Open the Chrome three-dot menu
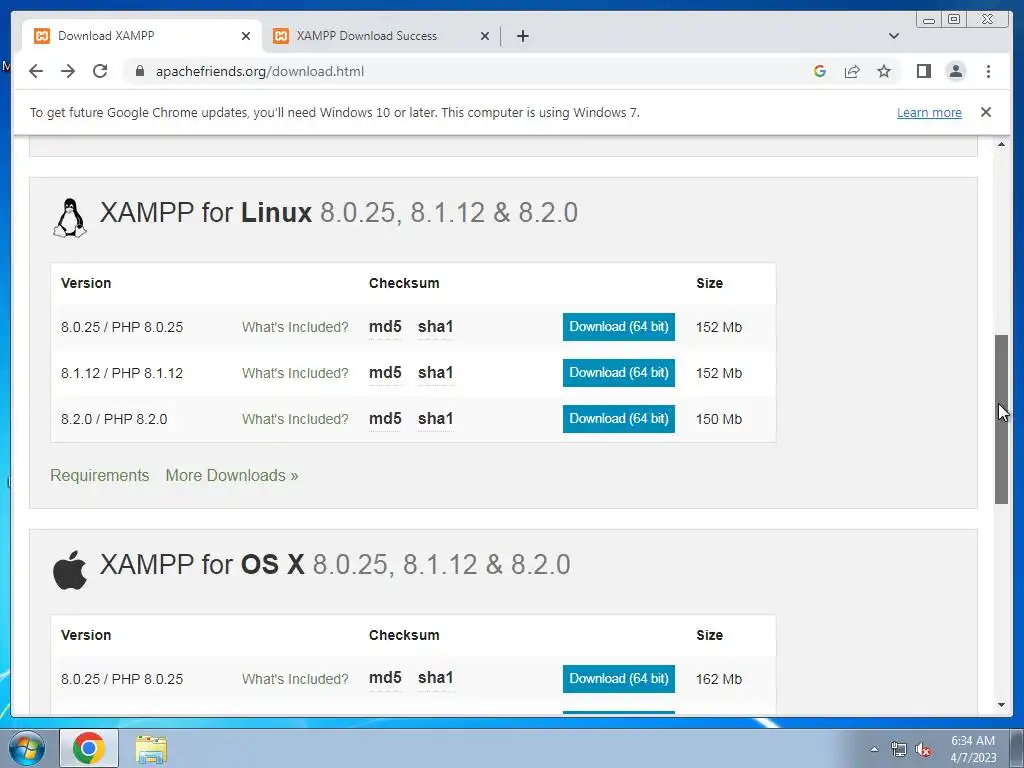 point(988,71)
